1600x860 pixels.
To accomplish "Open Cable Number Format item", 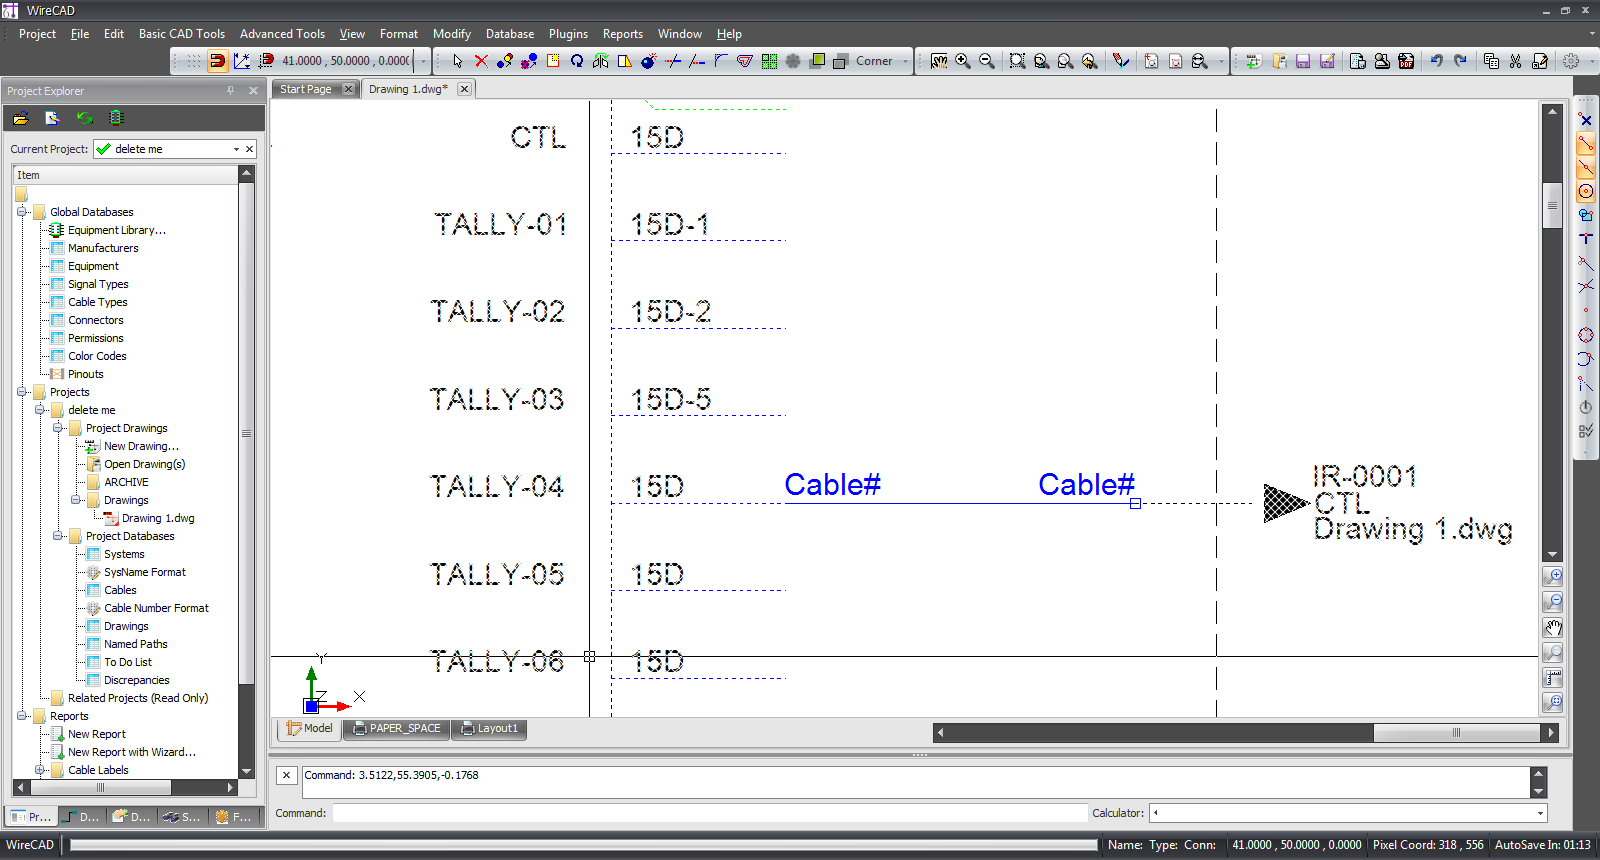I will [156, 608].
